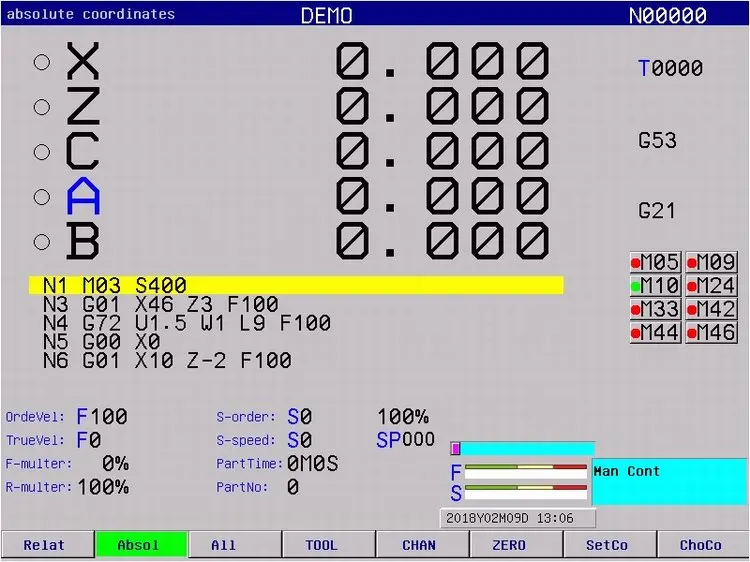
Task: Select the green M10 status indicator
Action: [655, 286]
